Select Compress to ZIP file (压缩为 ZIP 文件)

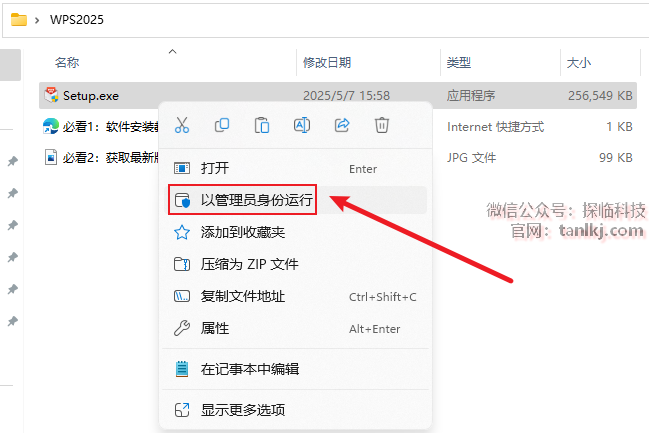(295, 264)
